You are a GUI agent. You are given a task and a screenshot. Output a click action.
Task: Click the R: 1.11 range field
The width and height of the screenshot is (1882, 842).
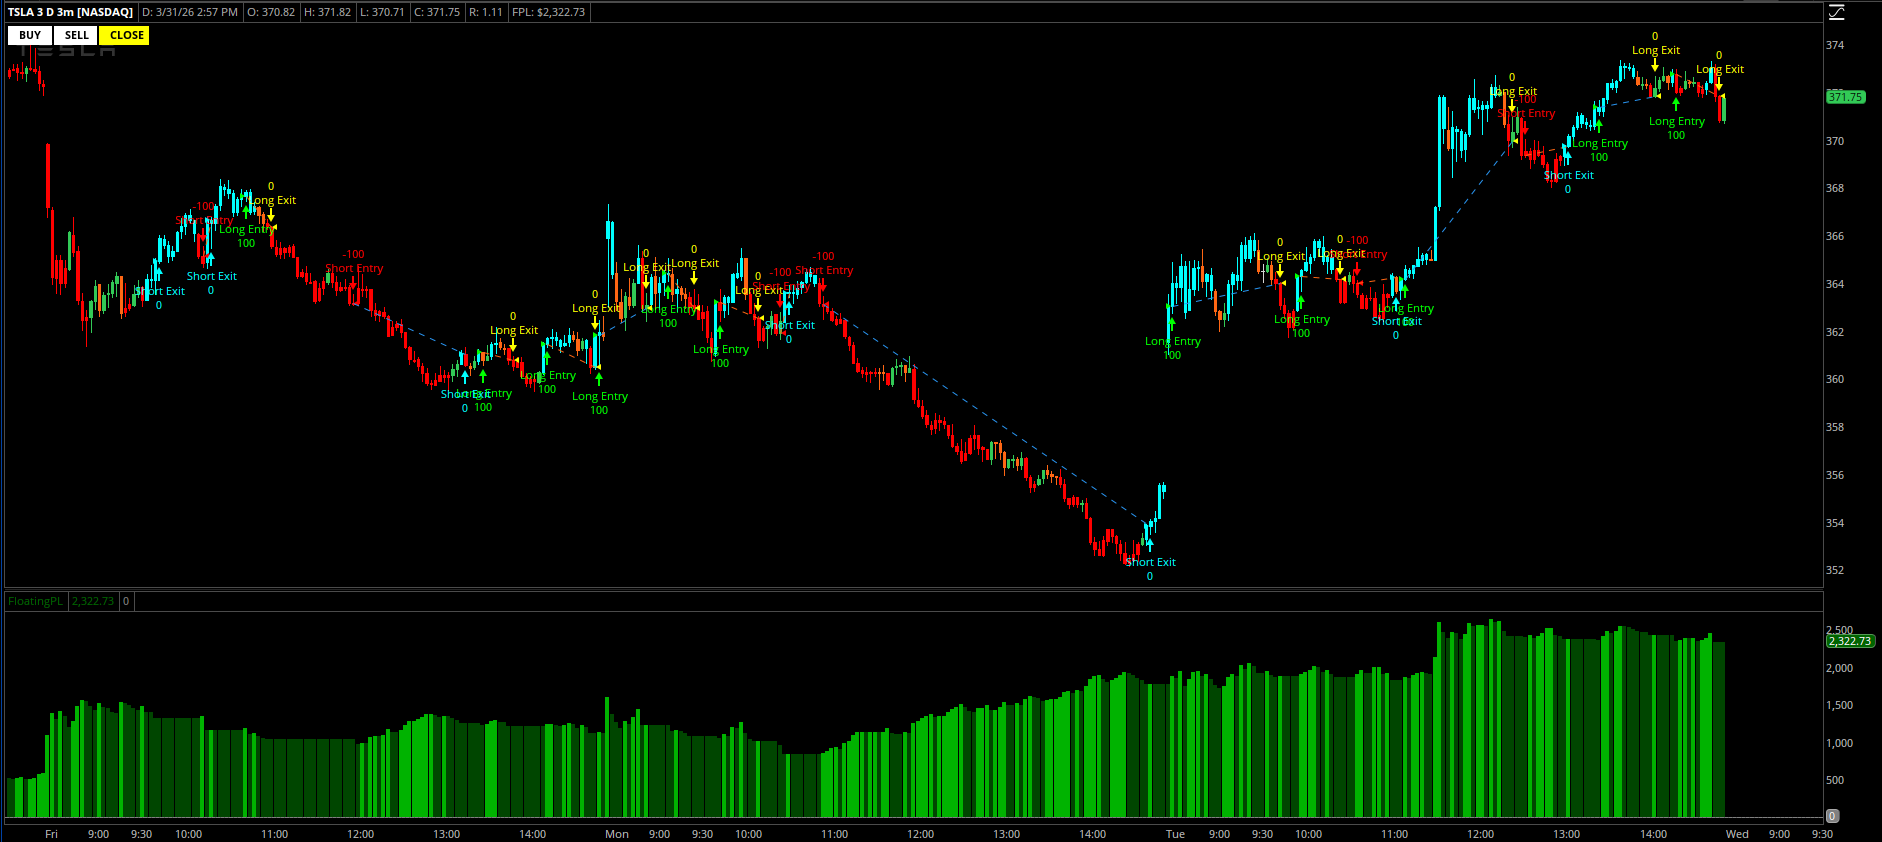click(x=485, y=12)
